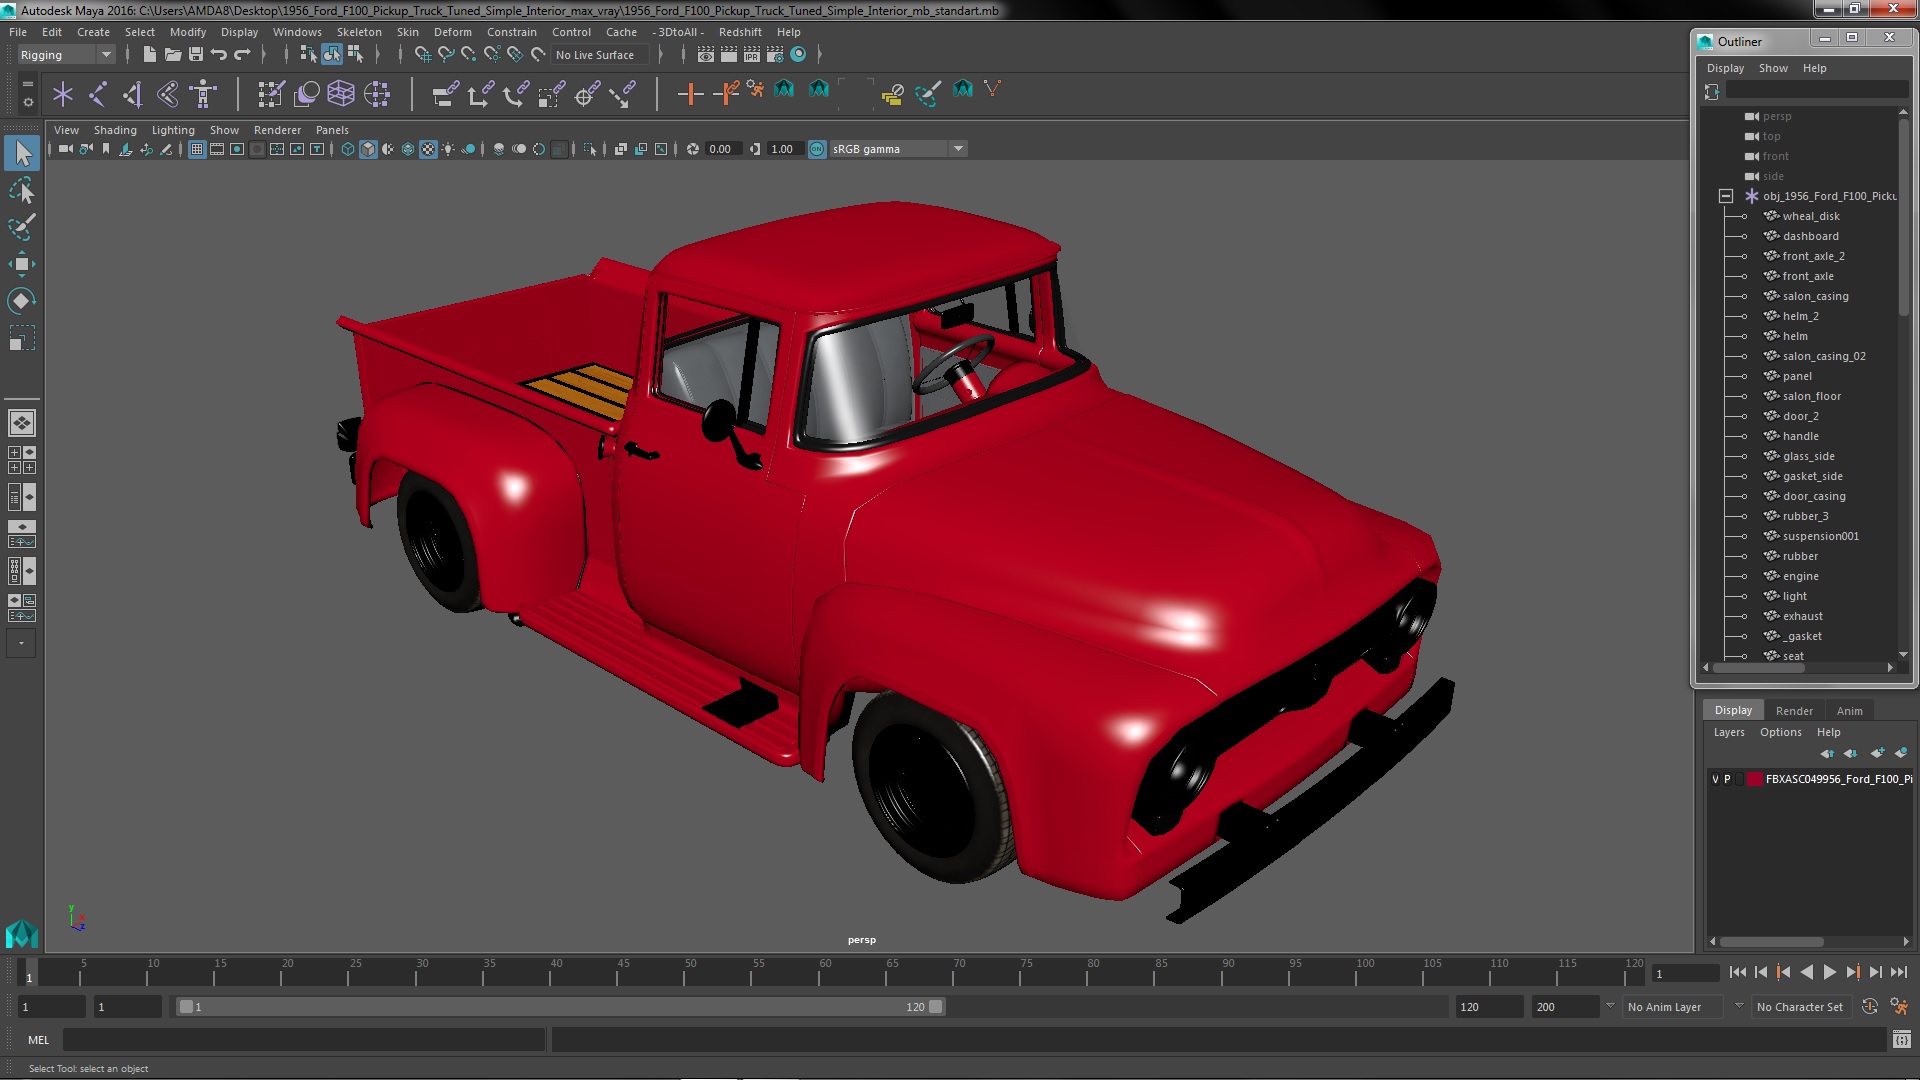Click the Outliner search field
Viewport: 1920px width, 1080px height.
pyautogui.click(x=1816, y=91)
